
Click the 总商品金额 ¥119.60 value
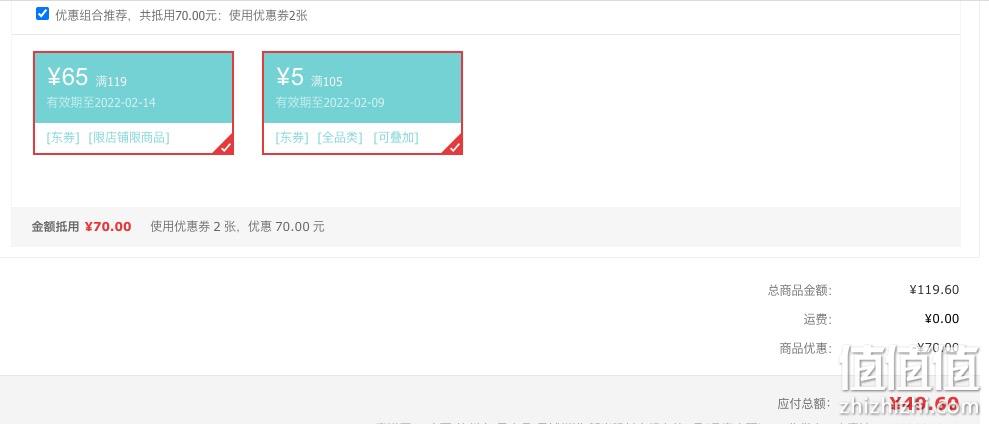[934, 290]
